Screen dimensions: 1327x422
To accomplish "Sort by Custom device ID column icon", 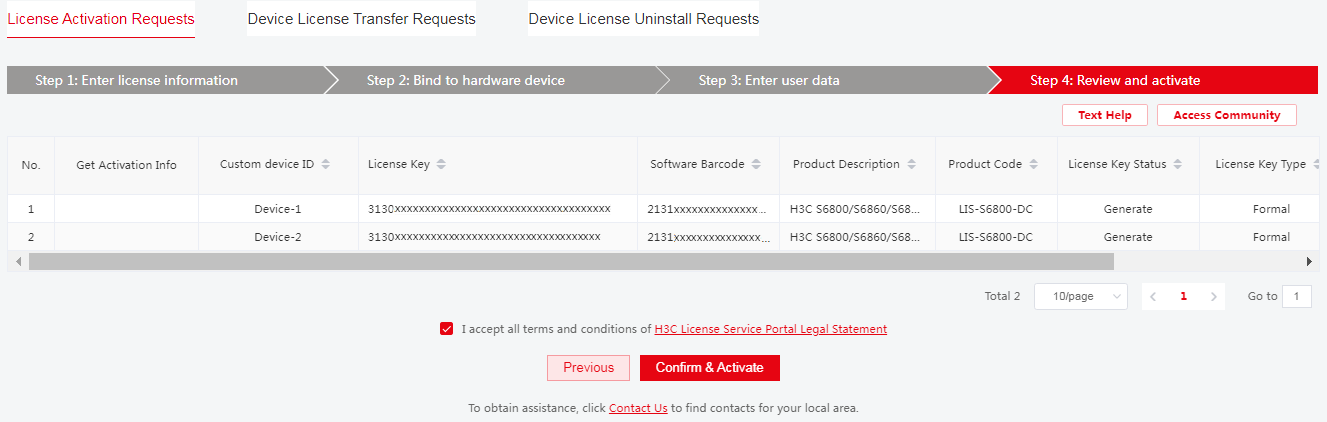I will click(x=325, y=164).
